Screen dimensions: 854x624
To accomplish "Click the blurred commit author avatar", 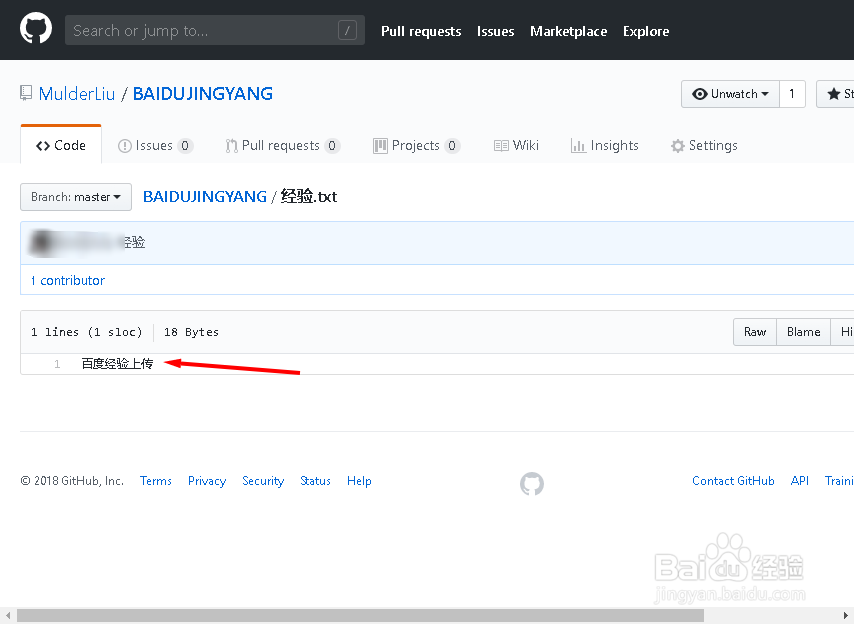I will pyautogui.click(x=43, y=243).
